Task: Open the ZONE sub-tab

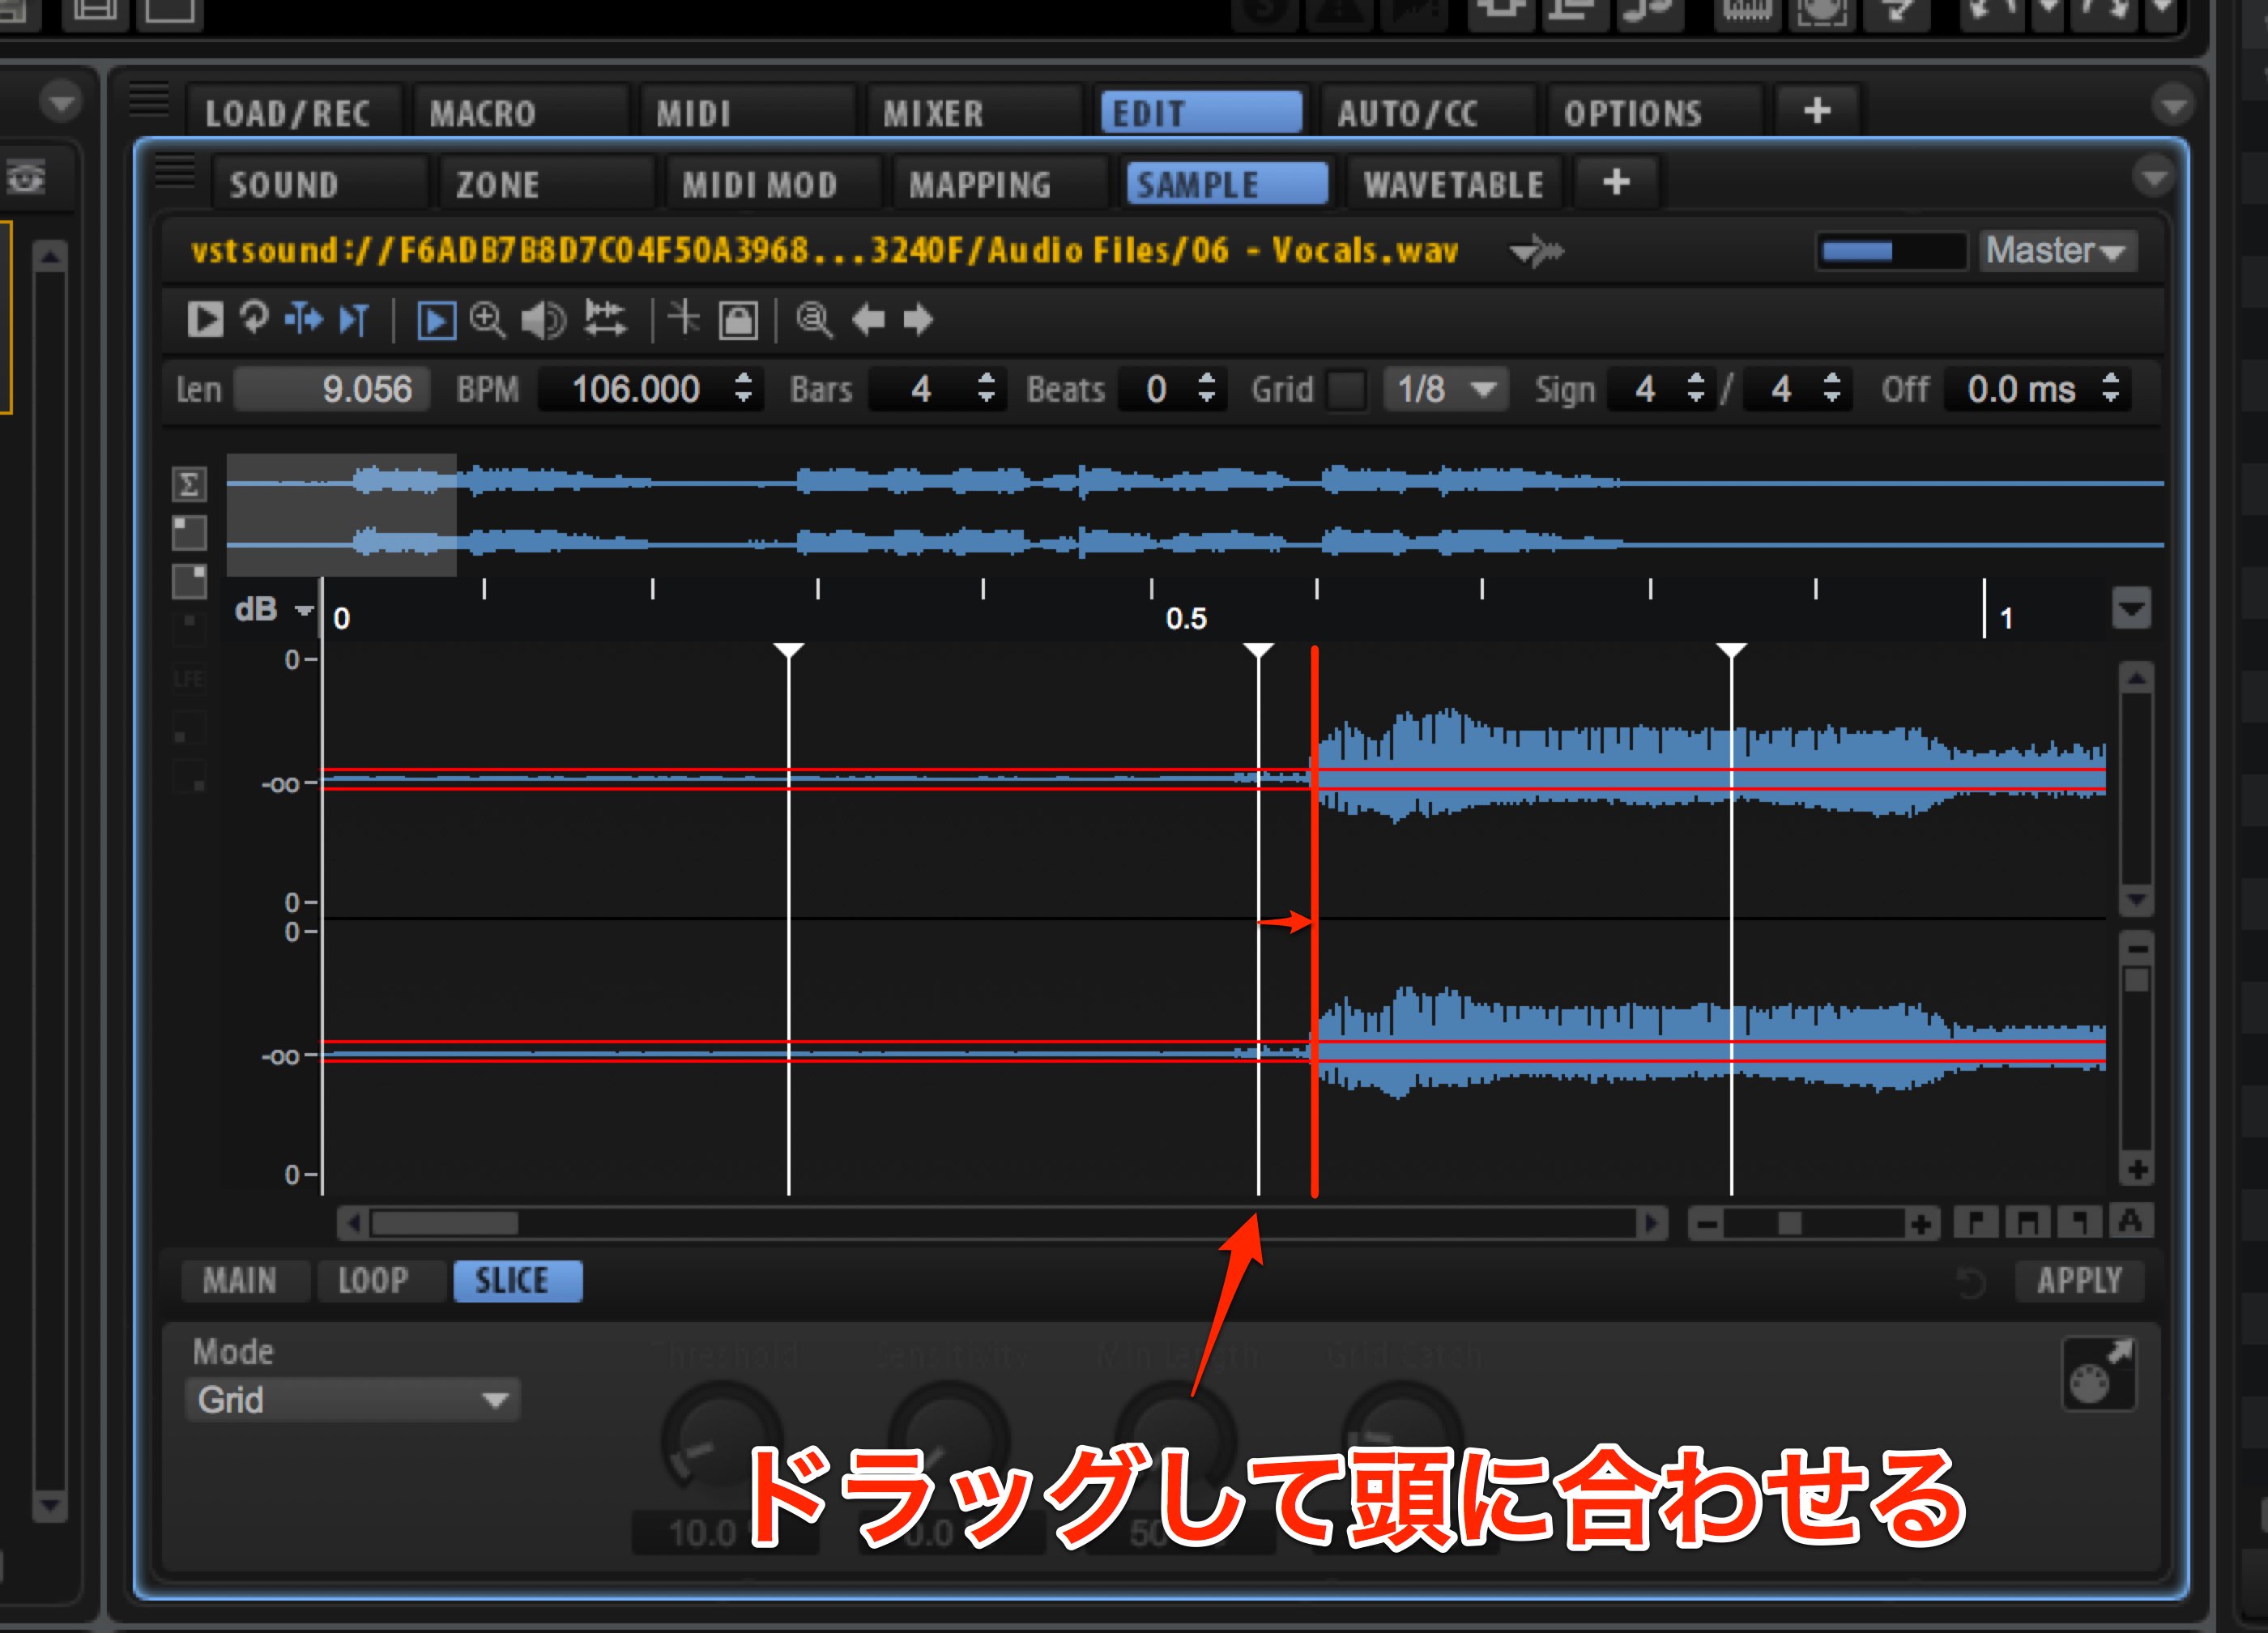Action: (546, 184)
